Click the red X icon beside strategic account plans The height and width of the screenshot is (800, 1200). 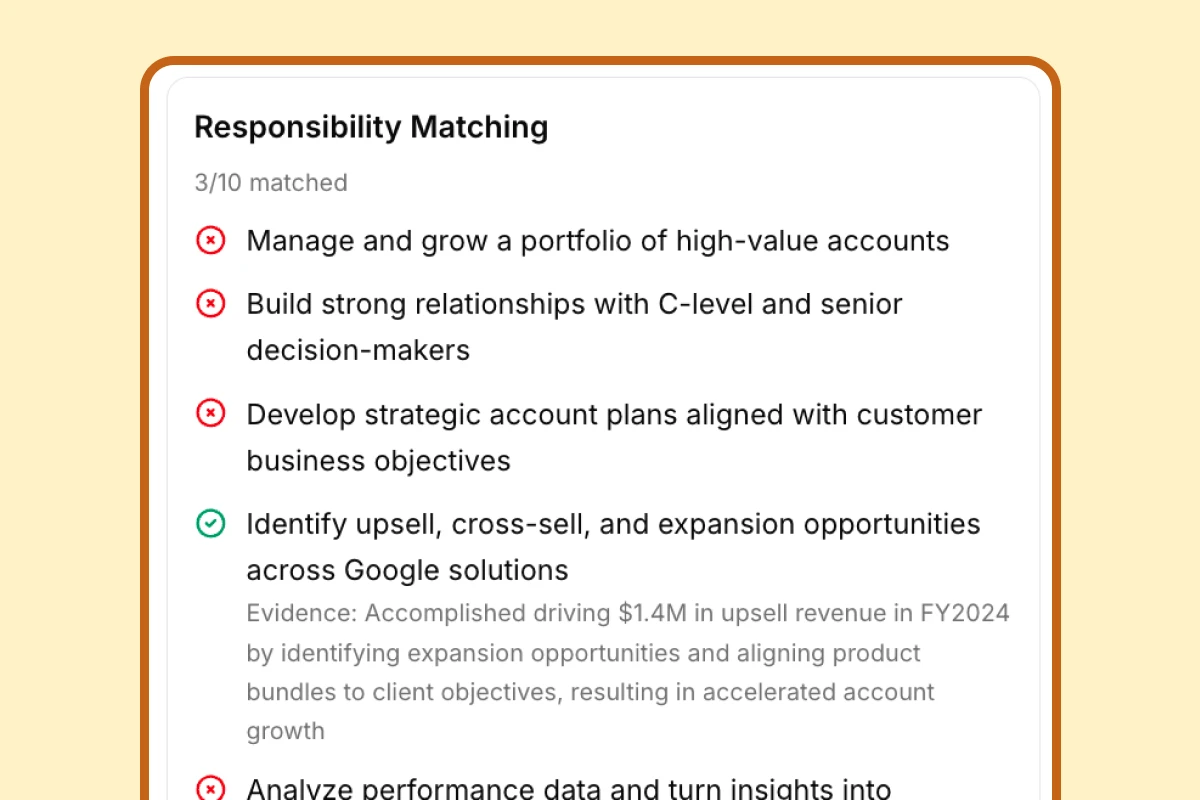[210, 414]
